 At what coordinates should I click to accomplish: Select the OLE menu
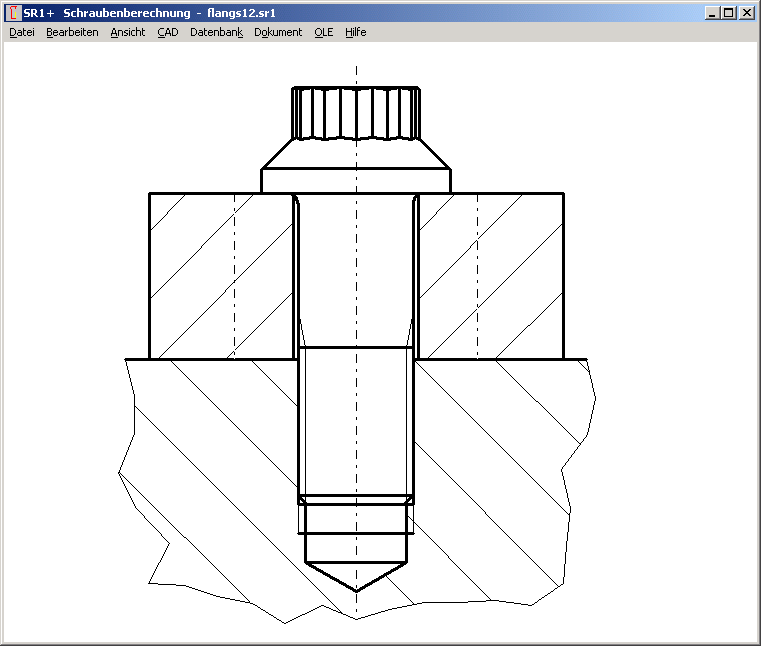click(x=323, y=32)
